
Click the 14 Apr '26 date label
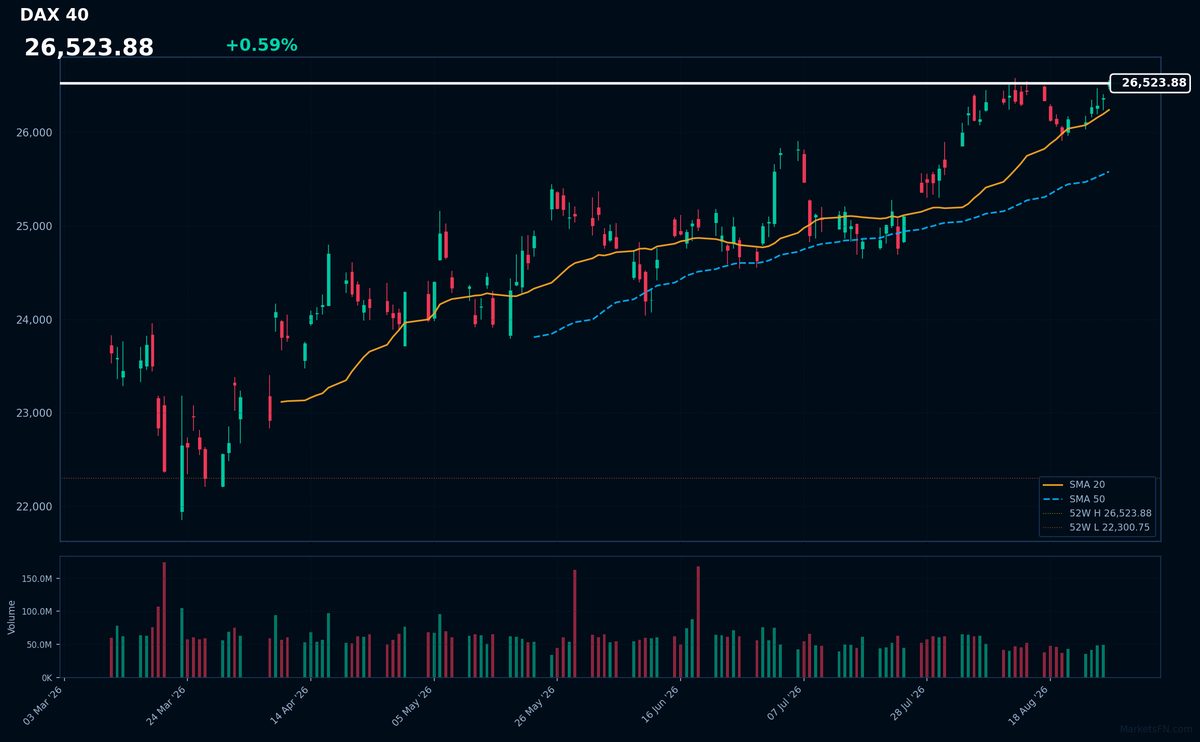point(288,705)
